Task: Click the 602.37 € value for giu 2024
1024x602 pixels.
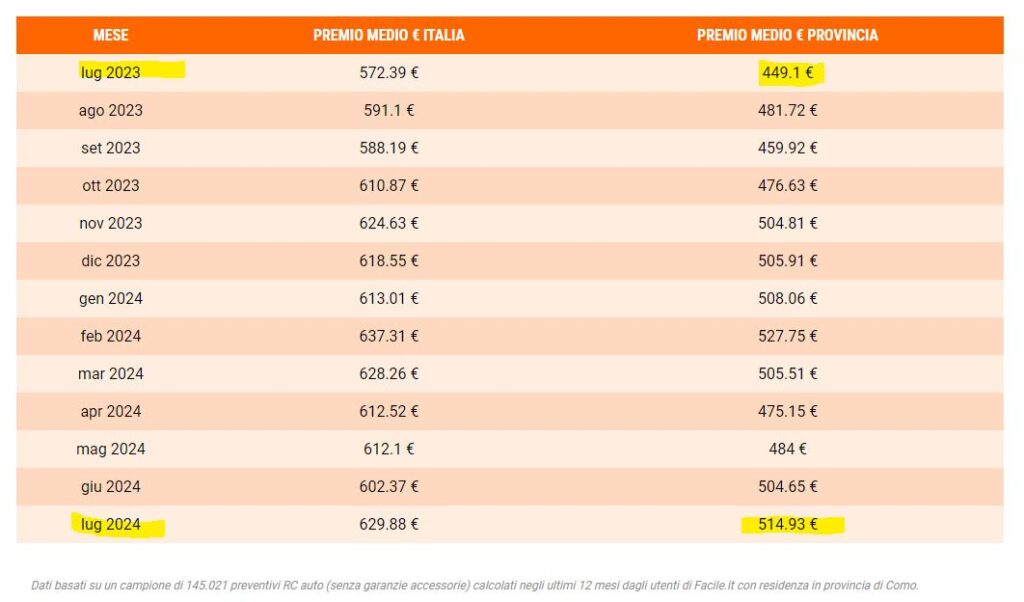Action: click(x=389, y=487)
